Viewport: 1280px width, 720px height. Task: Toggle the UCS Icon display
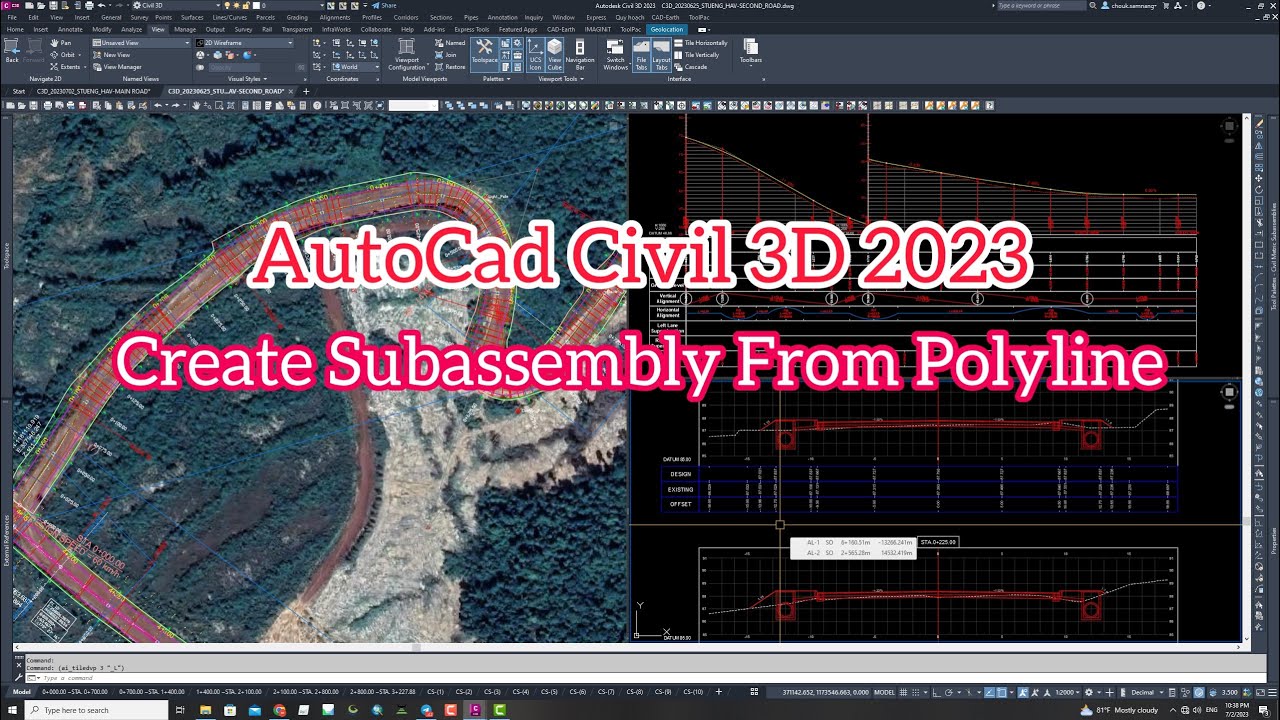point(535,54)
